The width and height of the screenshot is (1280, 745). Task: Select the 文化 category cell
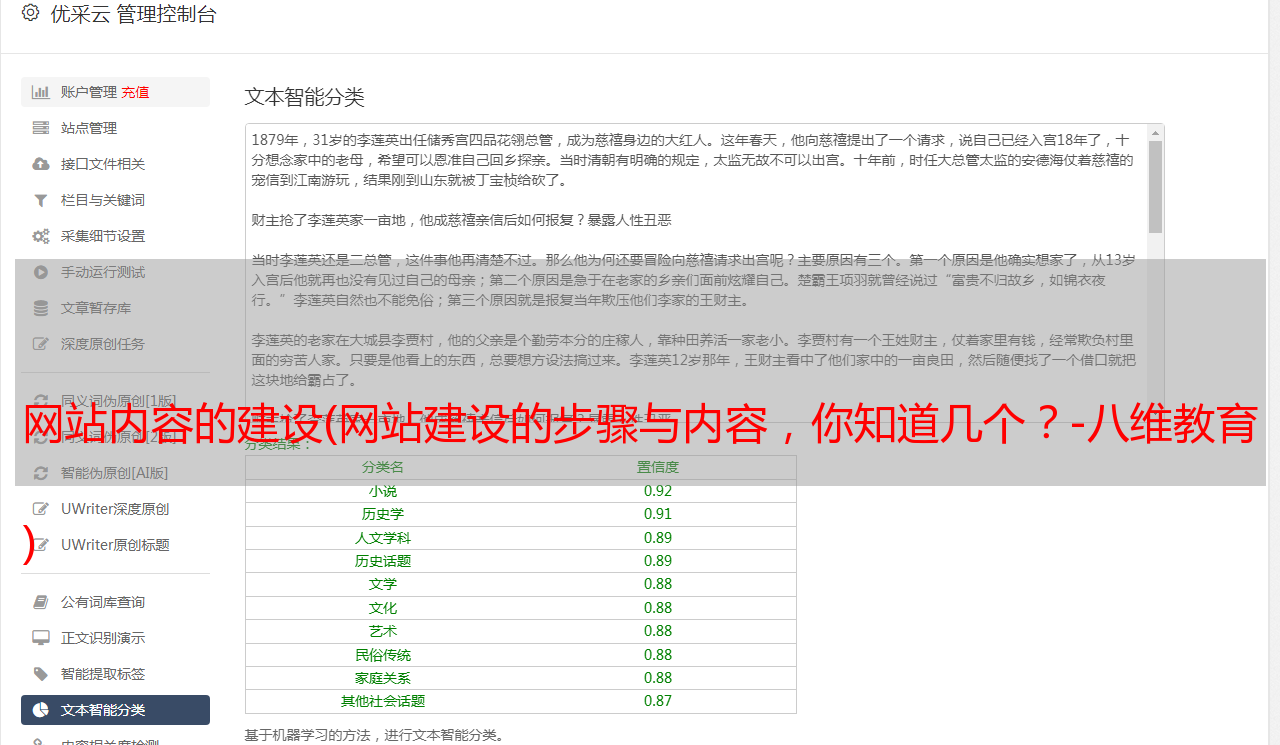(x=383, y=608)
